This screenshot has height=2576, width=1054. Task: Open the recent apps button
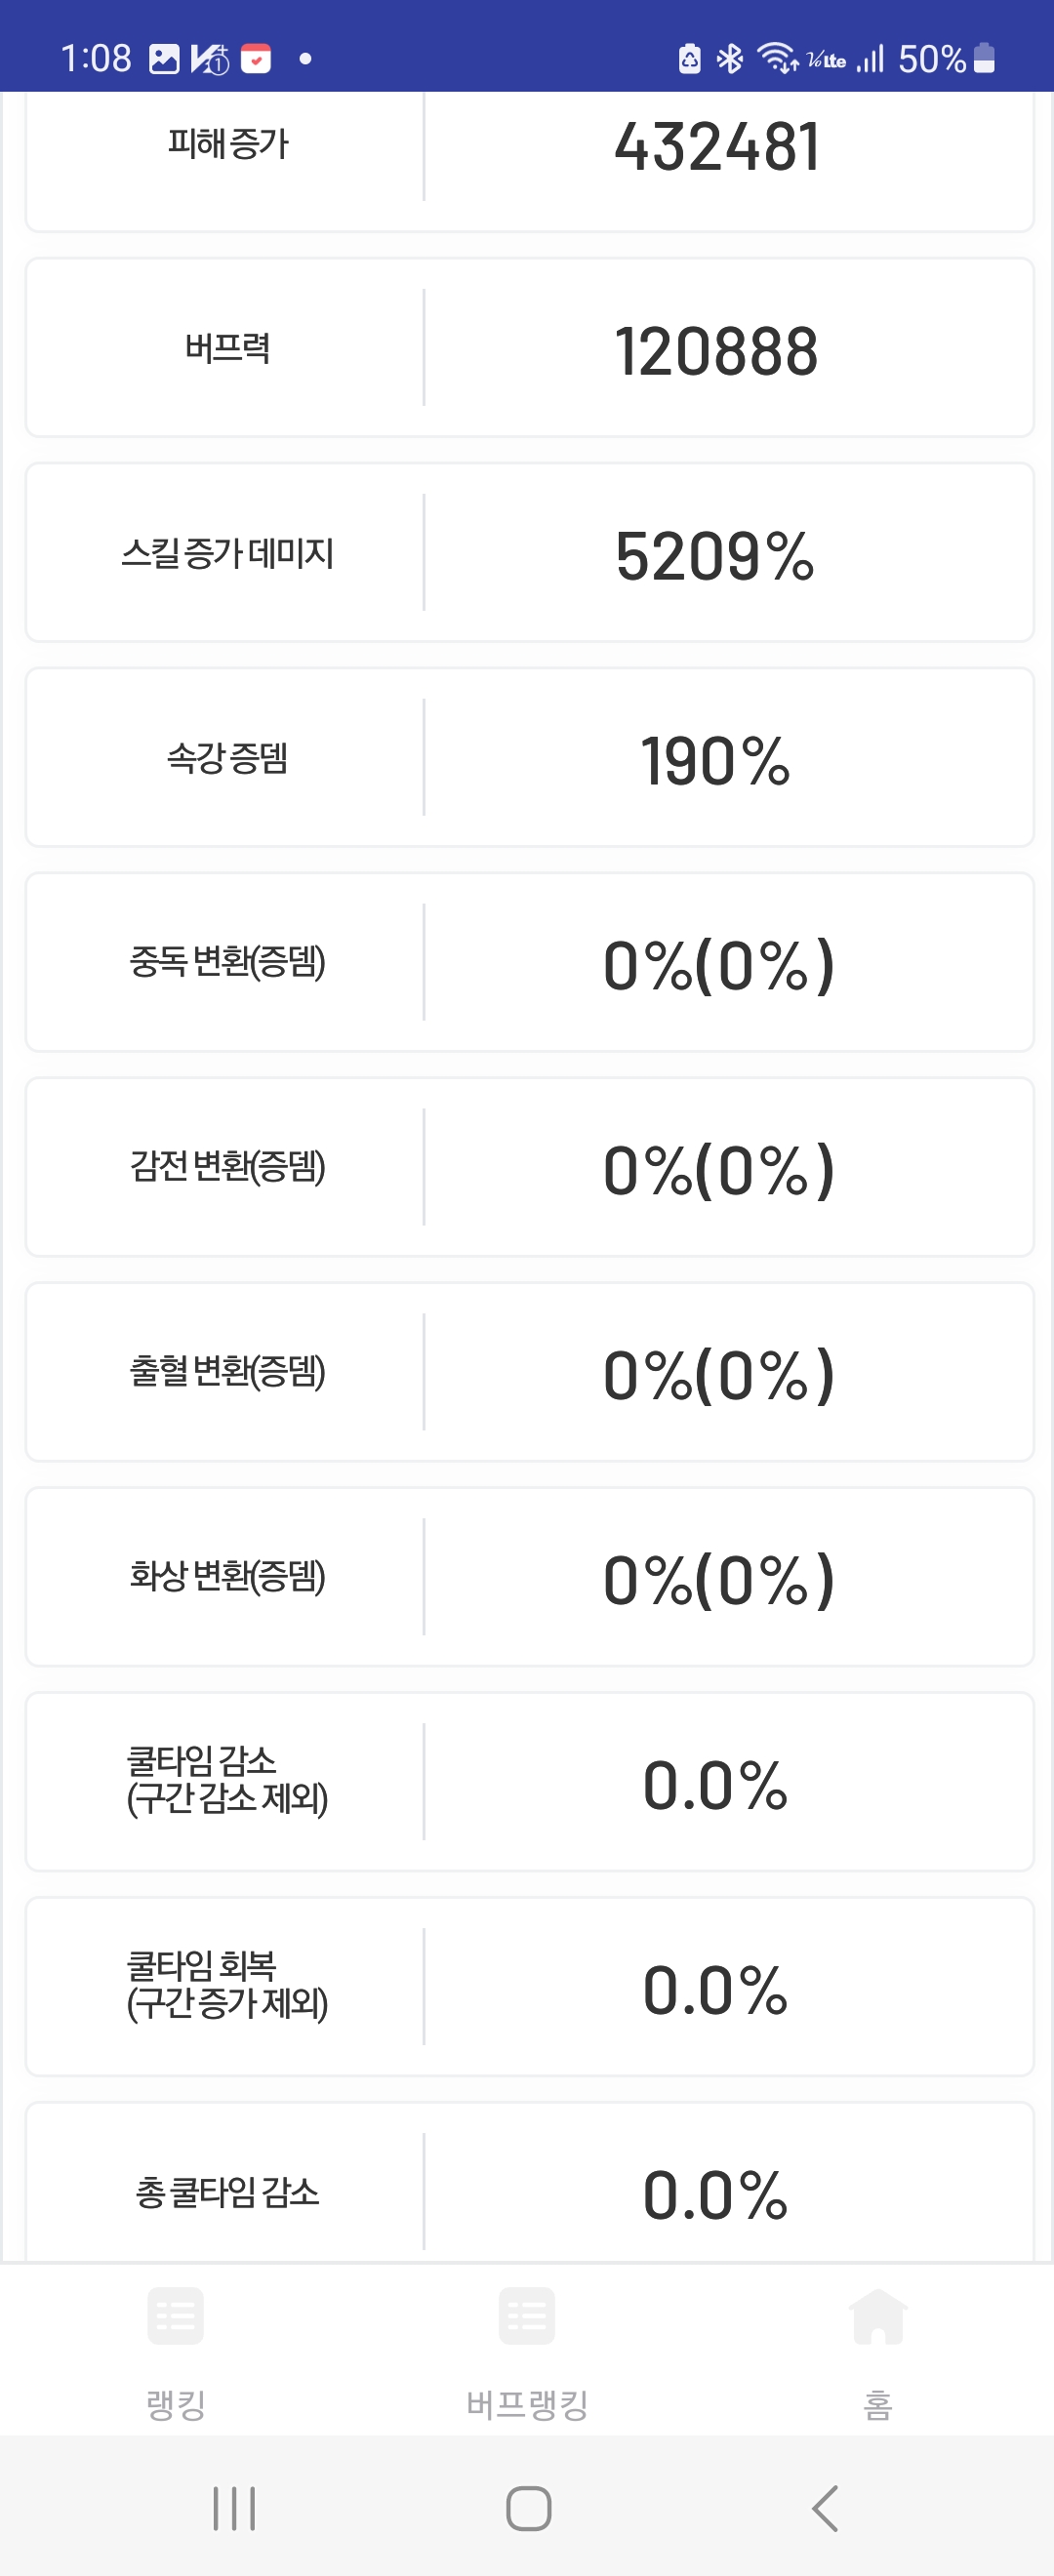point(234,2508)
